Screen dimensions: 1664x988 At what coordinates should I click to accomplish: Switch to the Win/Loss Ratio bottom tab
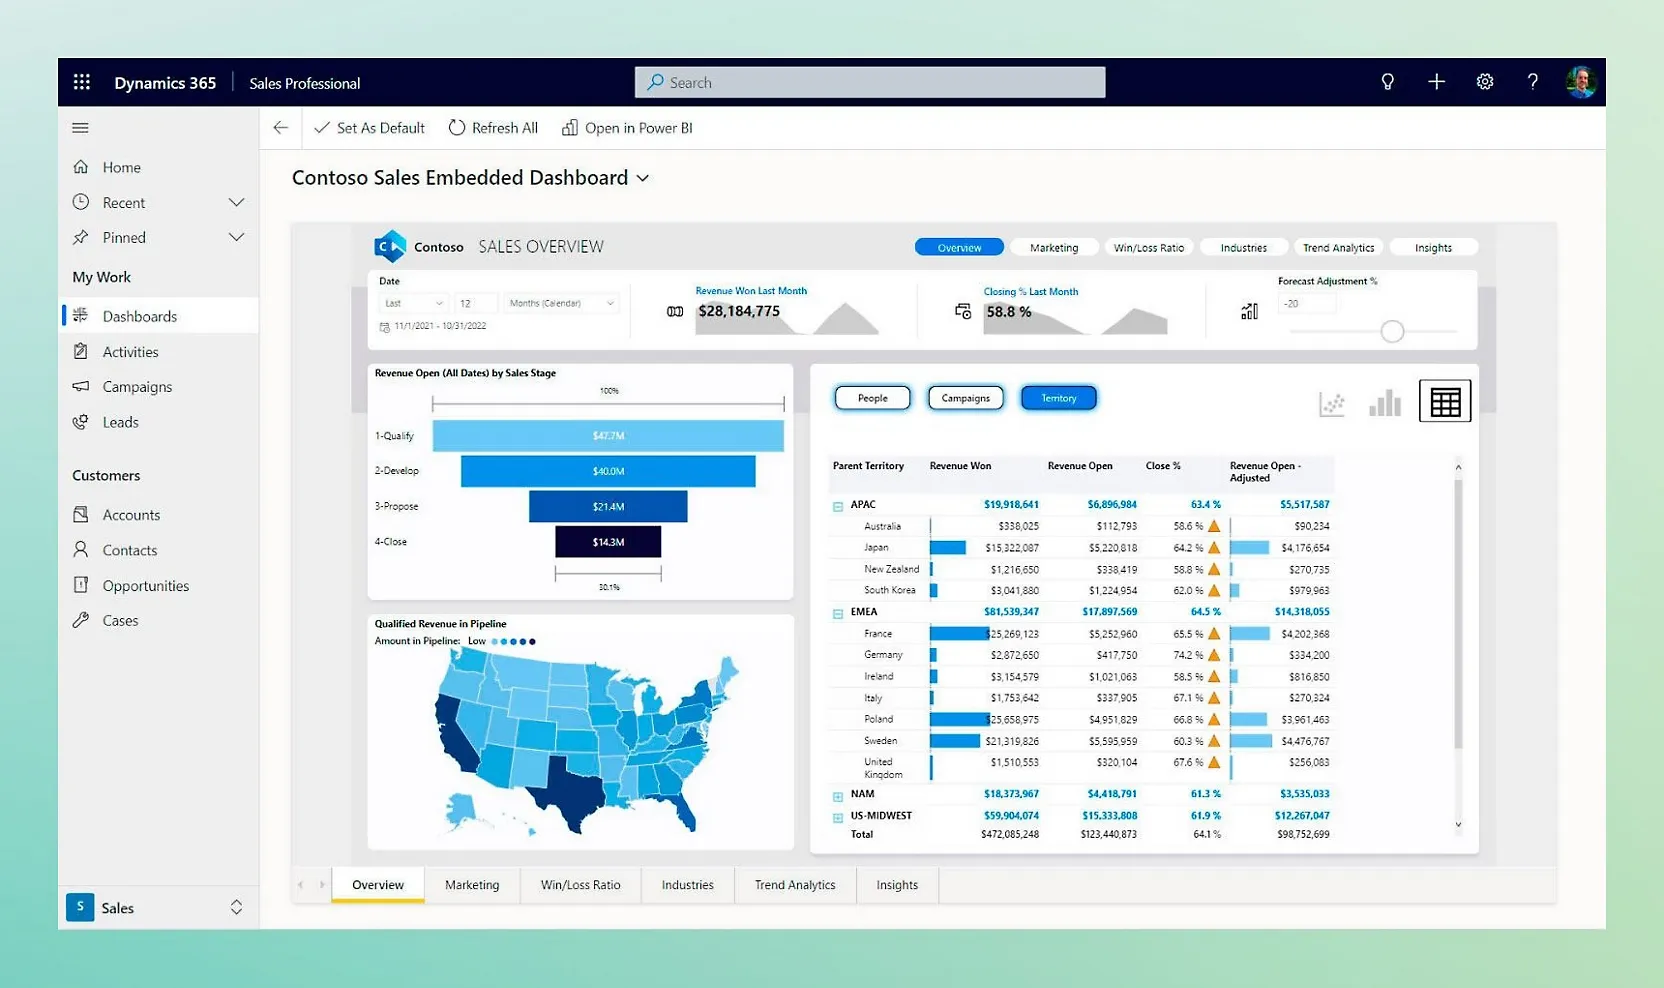[x=580, y=885]
